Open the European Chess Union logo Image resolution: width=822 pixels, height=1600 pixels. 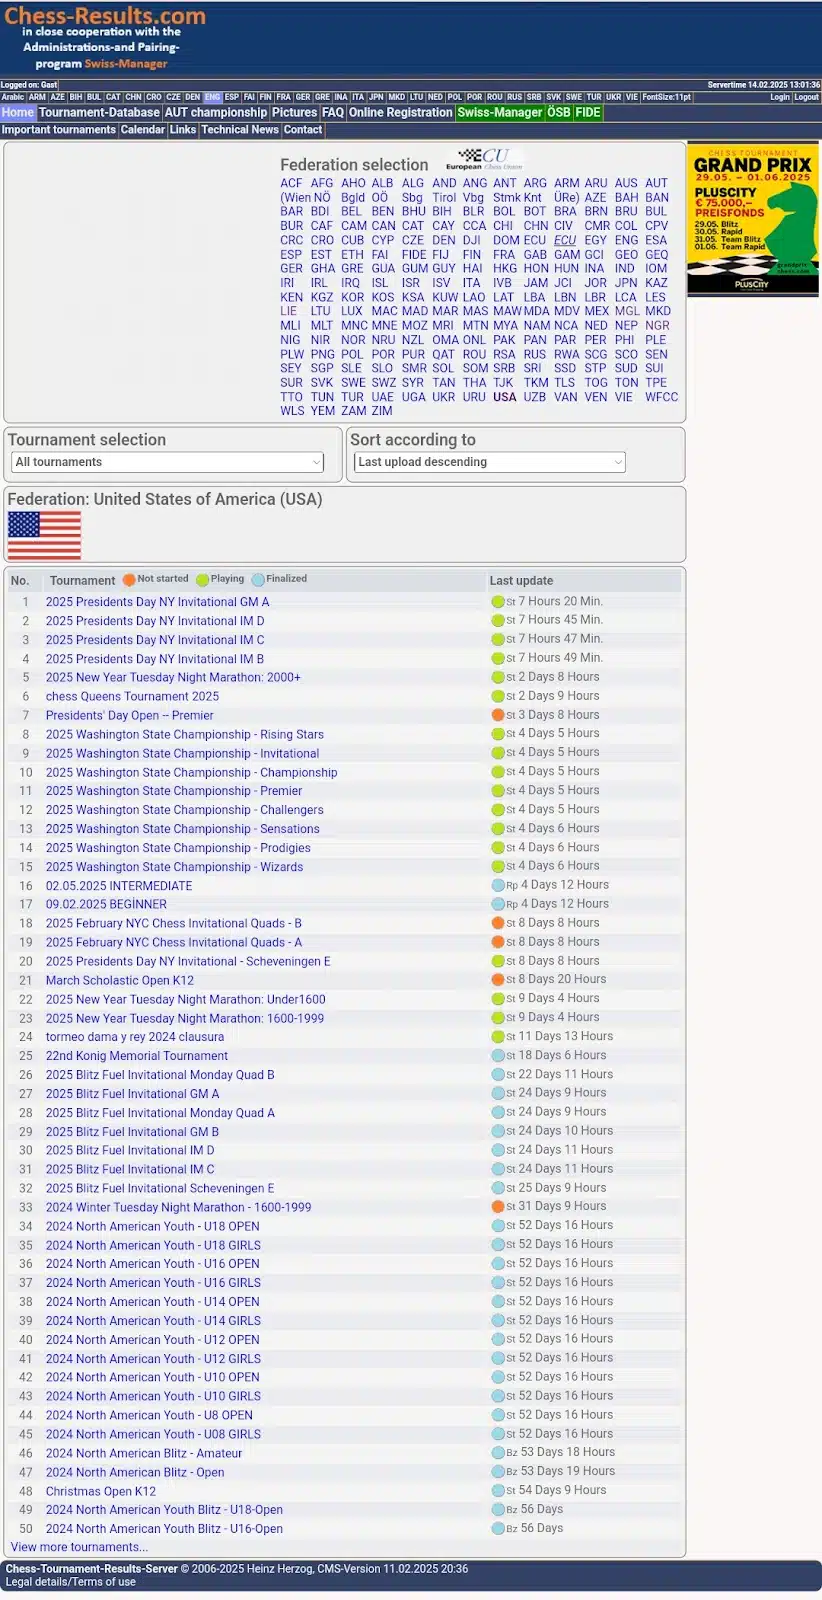point(485,159)
